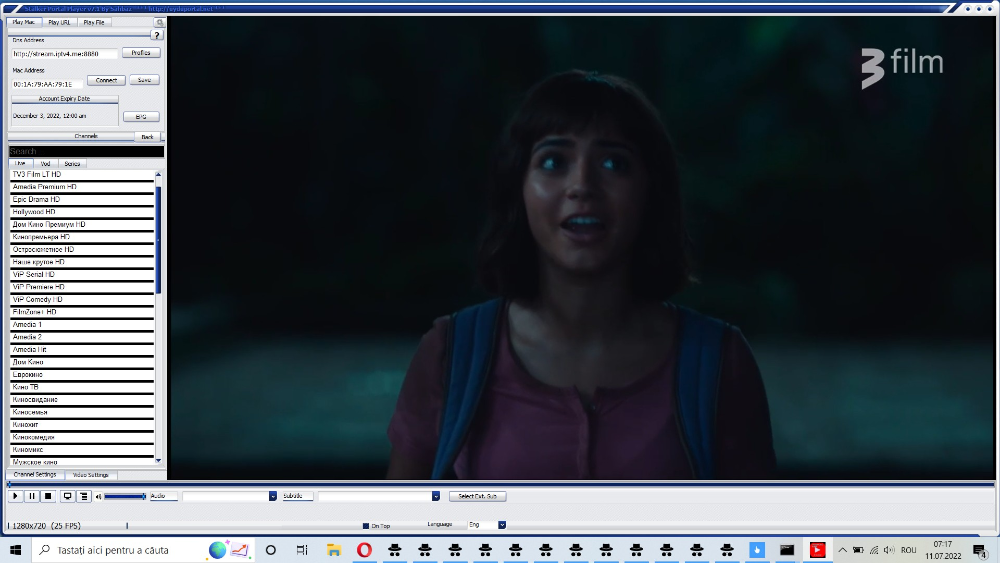Select Дом Кино channel
1000x563 pixels.
82,362
